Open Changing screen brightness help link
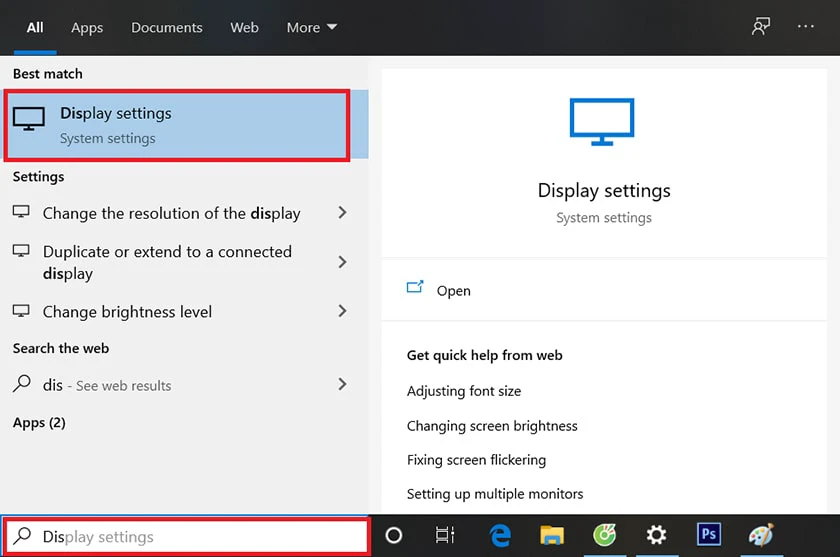The image size is (840, 557). [492, 426]
